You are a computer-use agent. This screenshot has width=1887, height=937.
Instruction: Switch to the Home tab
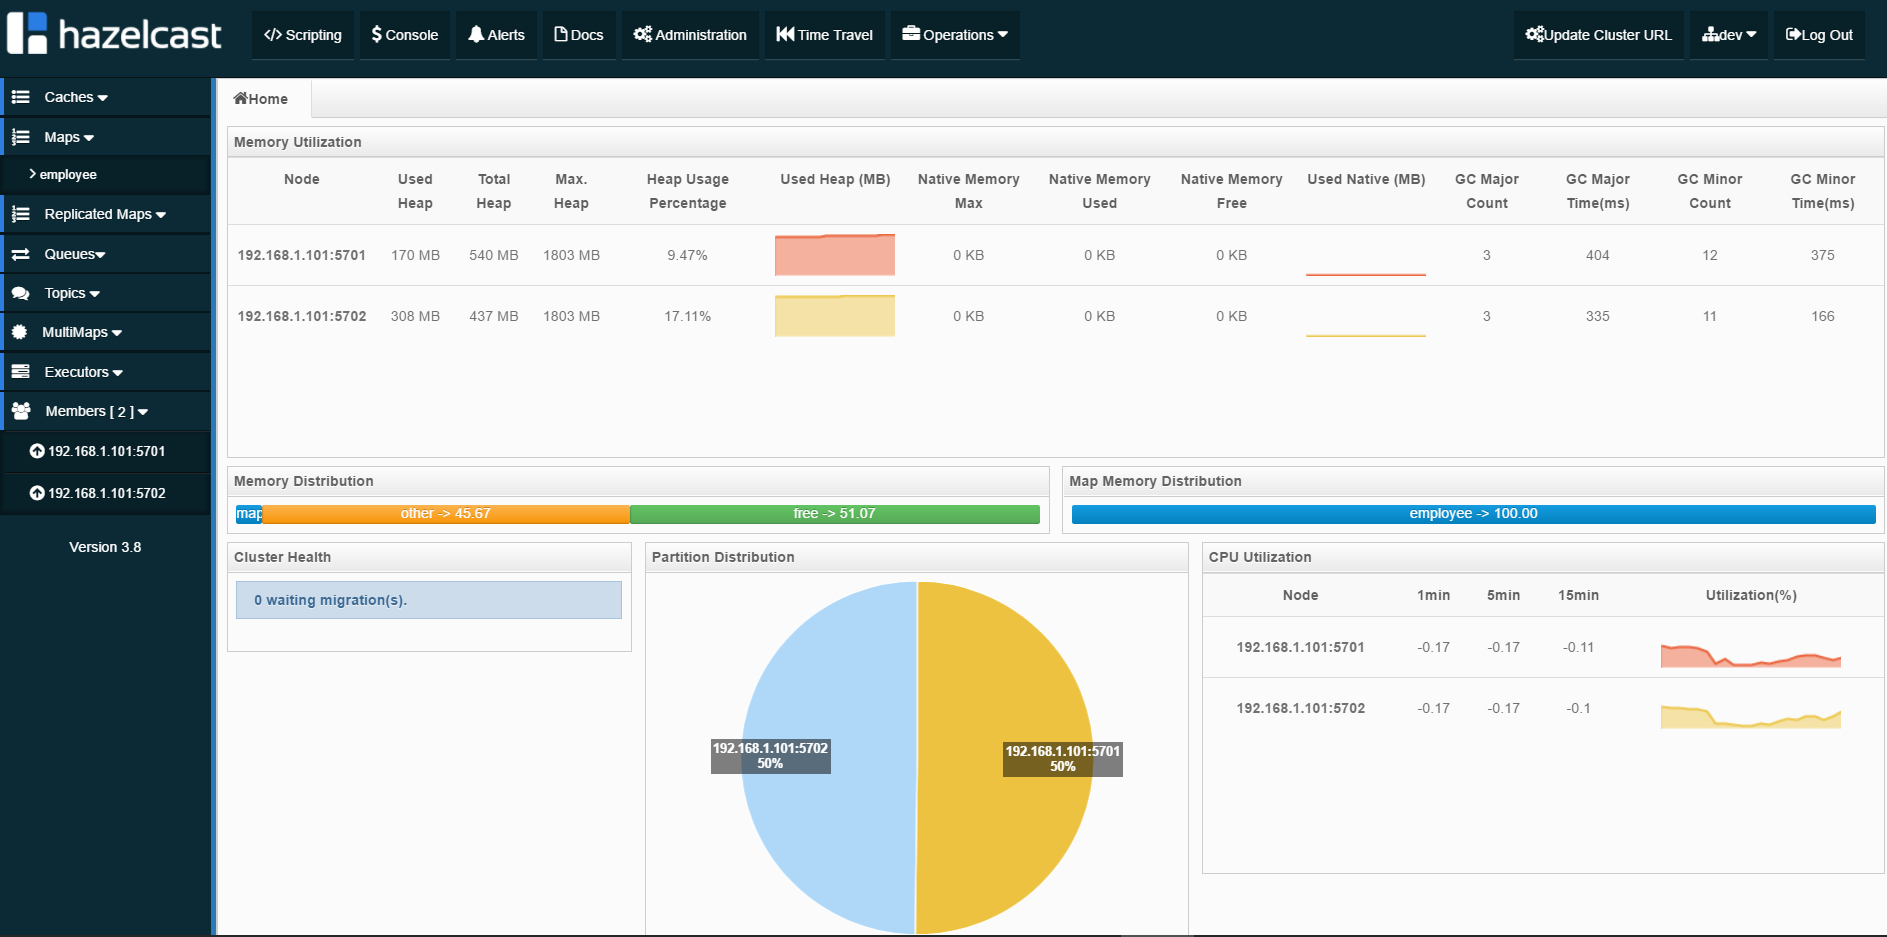264,98
